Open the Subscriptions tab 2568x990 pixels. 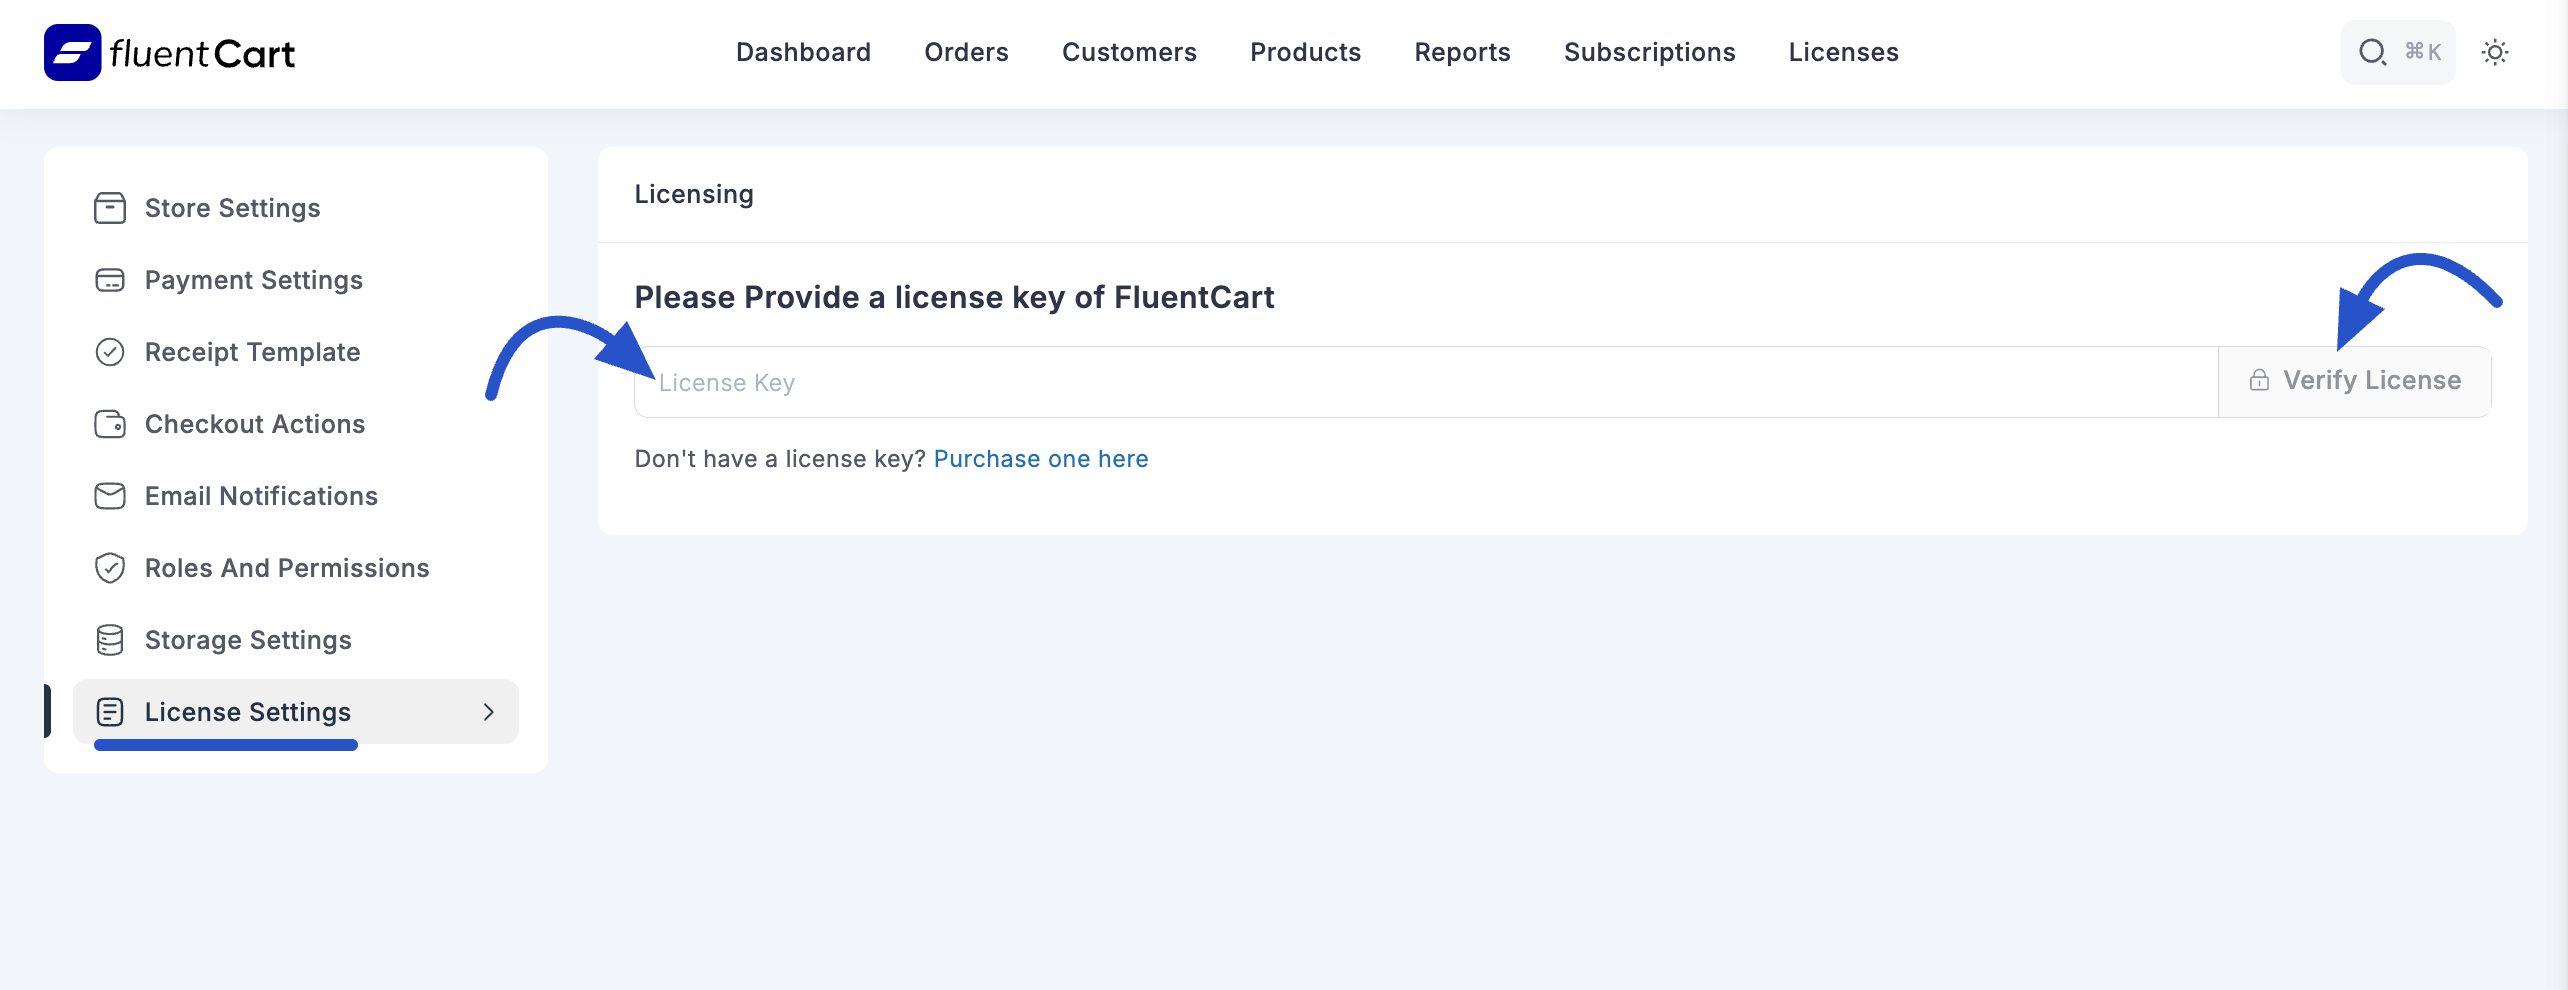click(1649, 52)
